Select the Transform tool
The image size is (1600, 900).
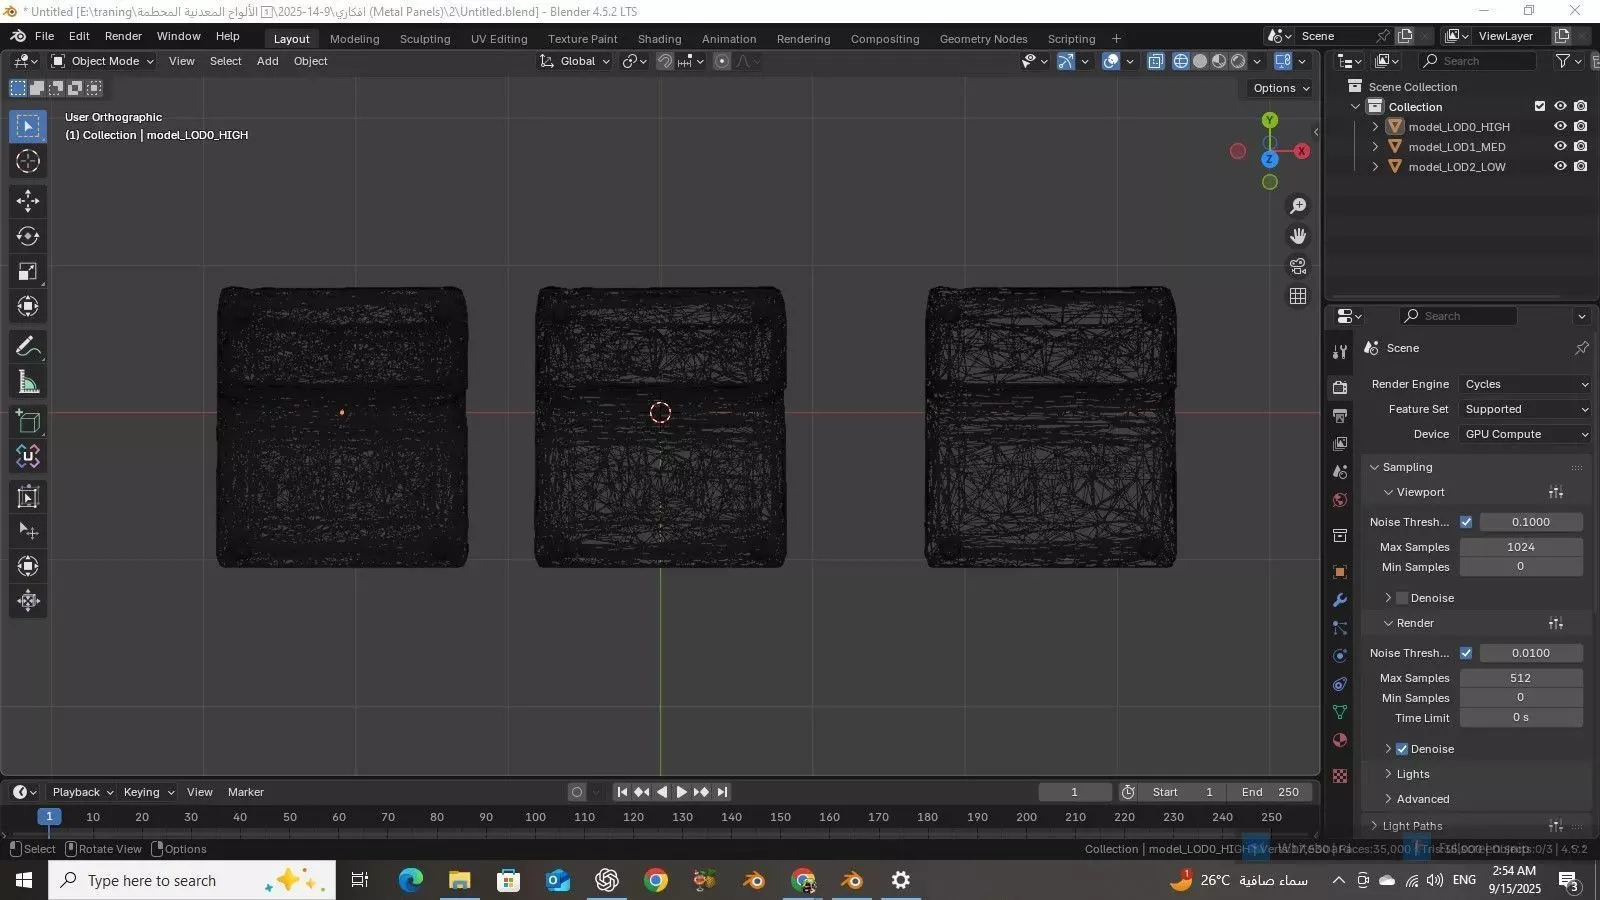(x=28, y=306)
